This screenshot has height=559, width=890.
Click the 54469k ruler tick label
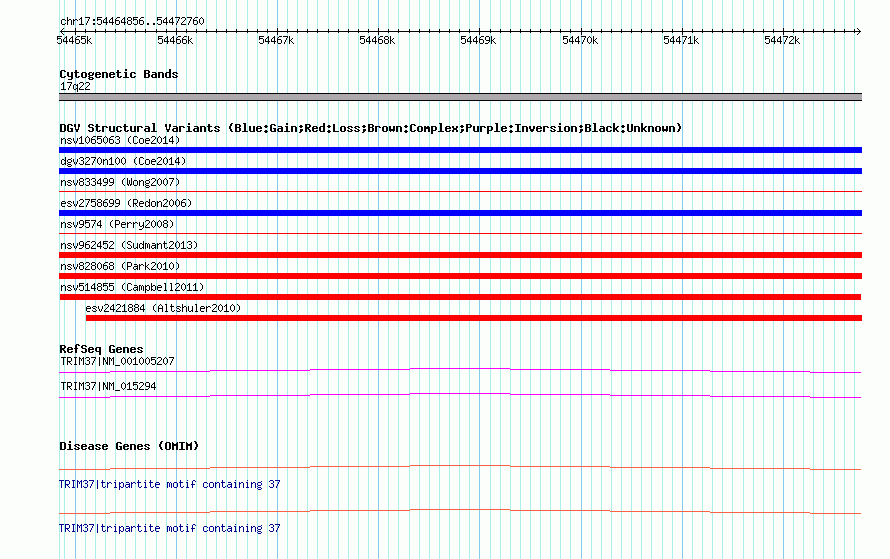click(x=478, y=40)
